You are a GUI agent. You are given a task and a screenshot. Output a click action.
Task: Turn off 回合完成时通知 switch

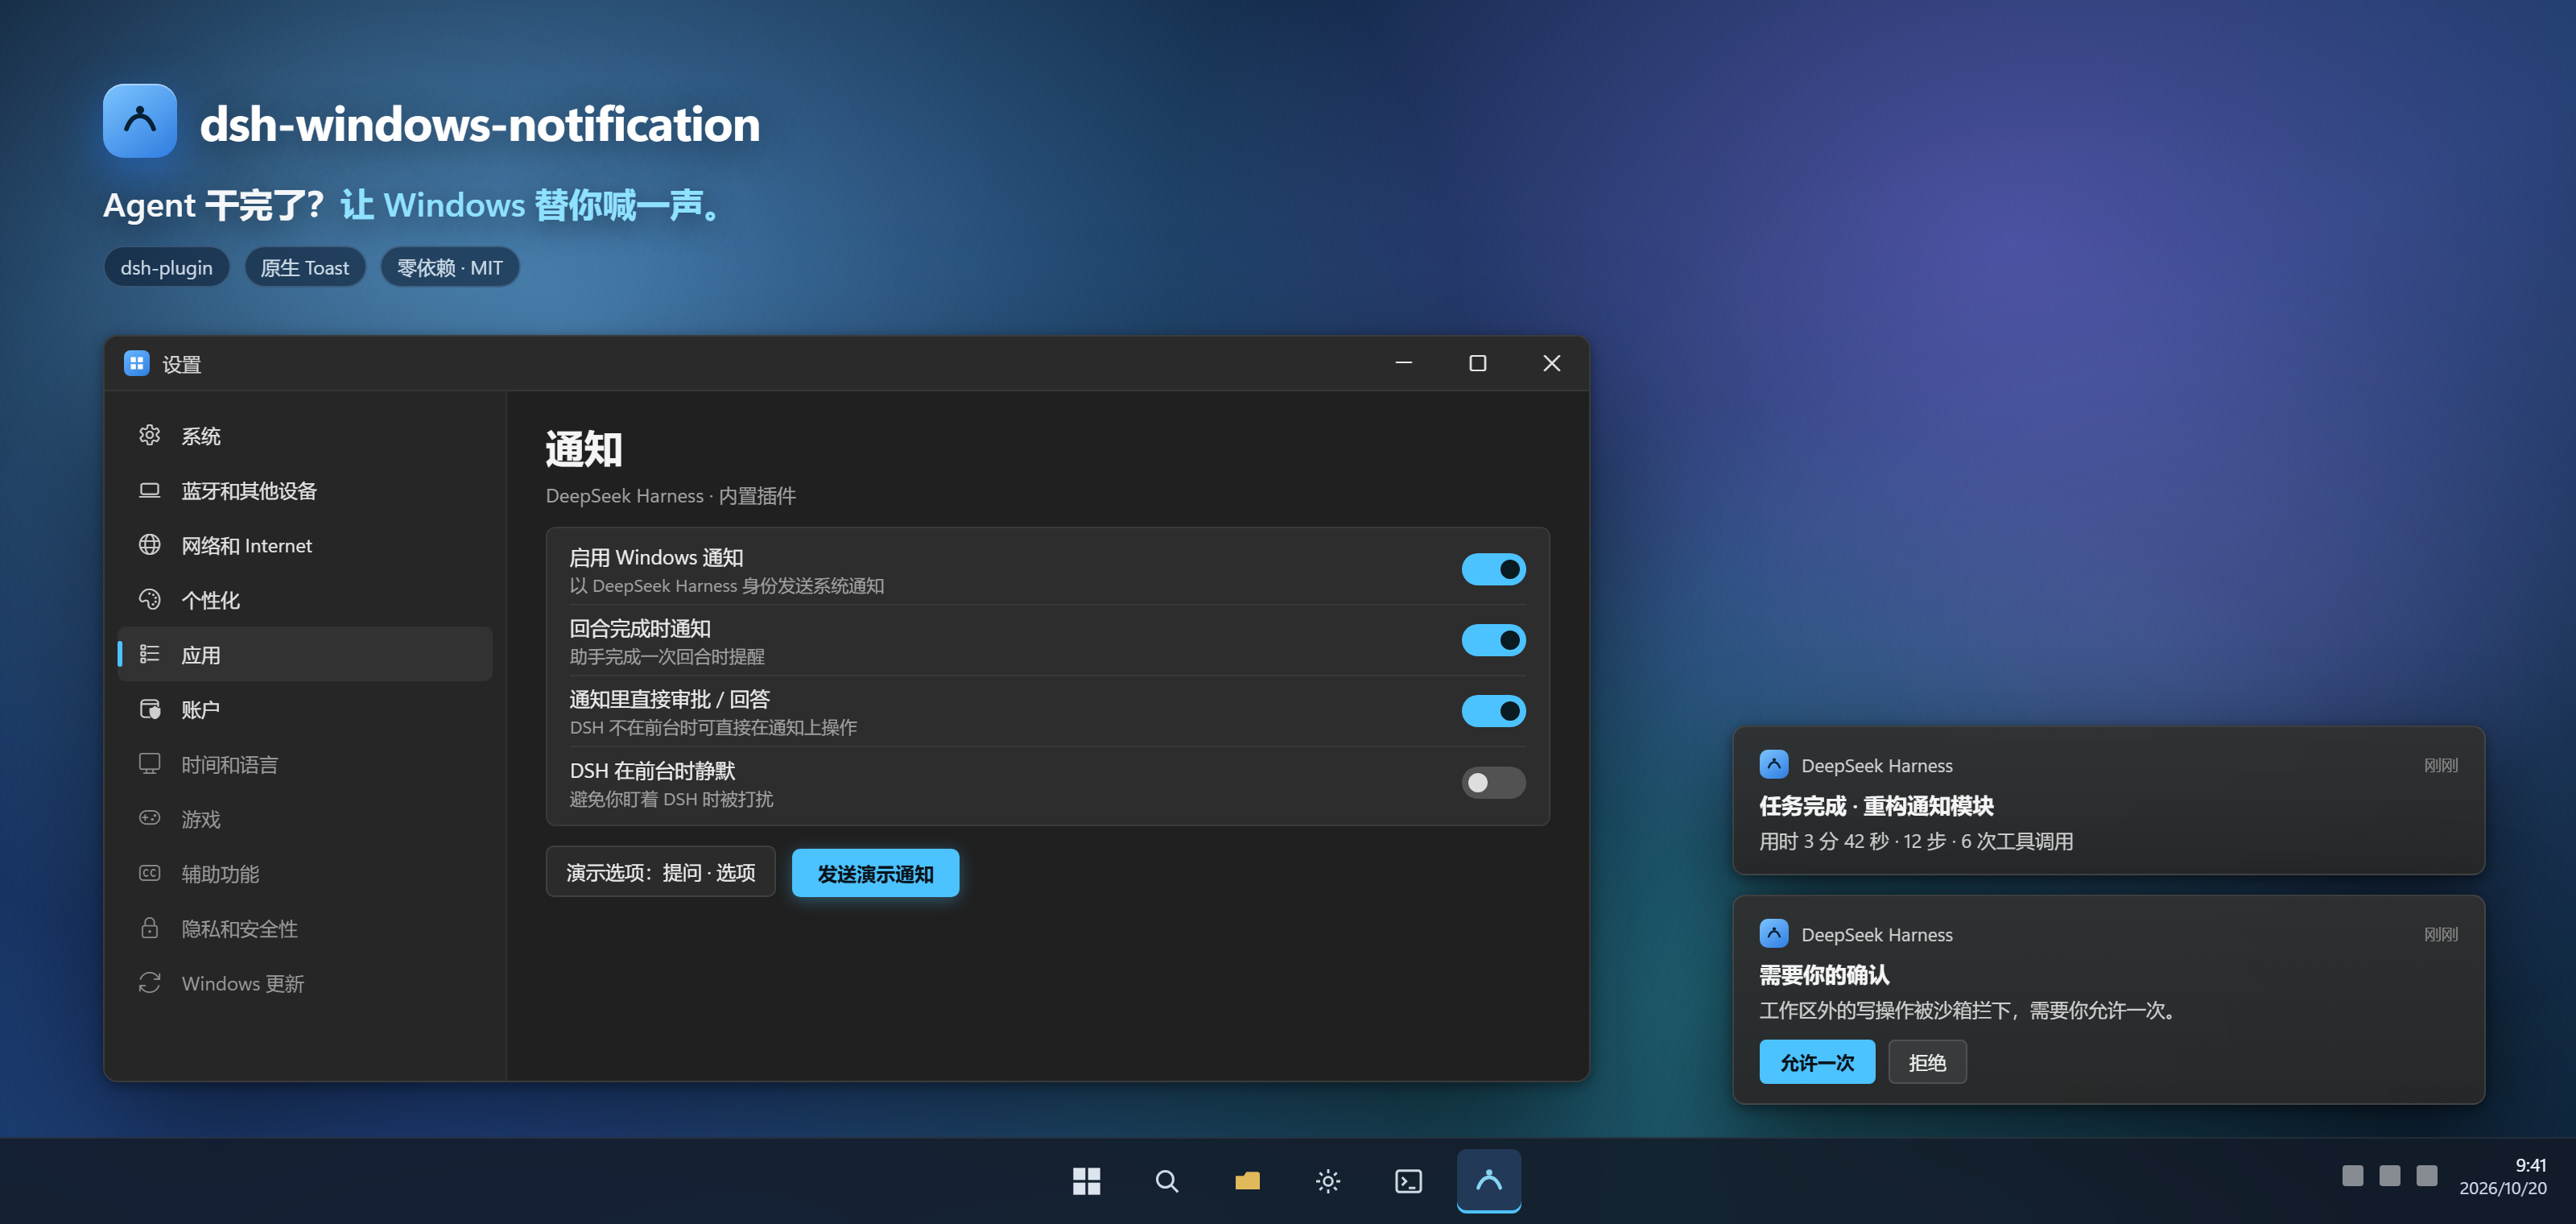pos(1493,640)
